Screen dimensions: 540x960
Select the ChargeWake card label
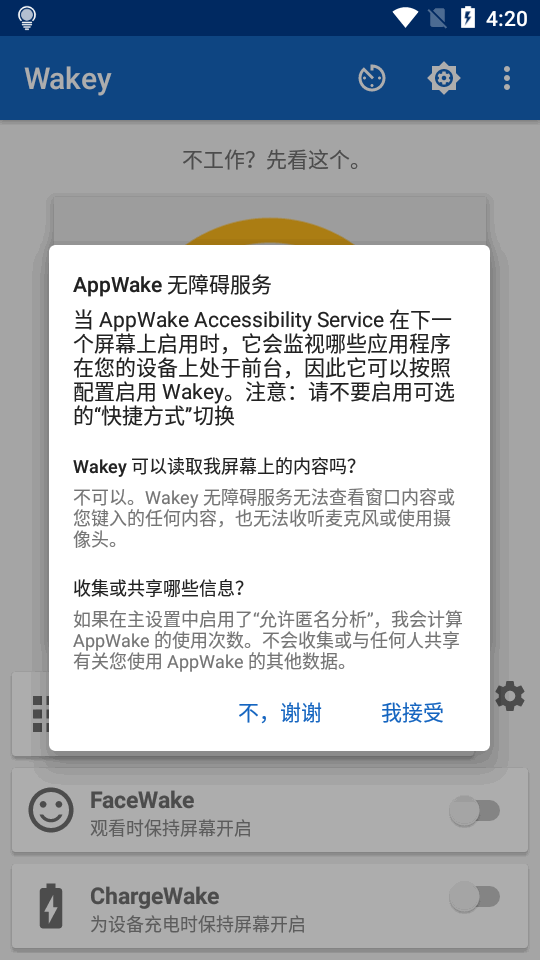[x=154, y=896]
